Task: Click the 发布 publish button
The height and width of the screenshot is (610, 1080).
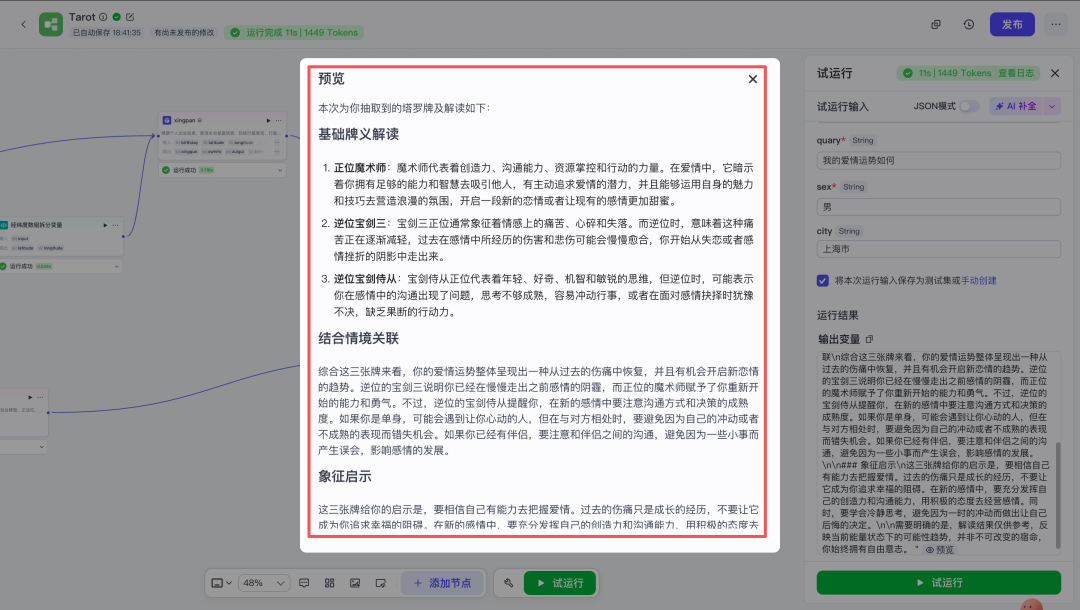Action: pyautogui.click(x=1012, y=24)
